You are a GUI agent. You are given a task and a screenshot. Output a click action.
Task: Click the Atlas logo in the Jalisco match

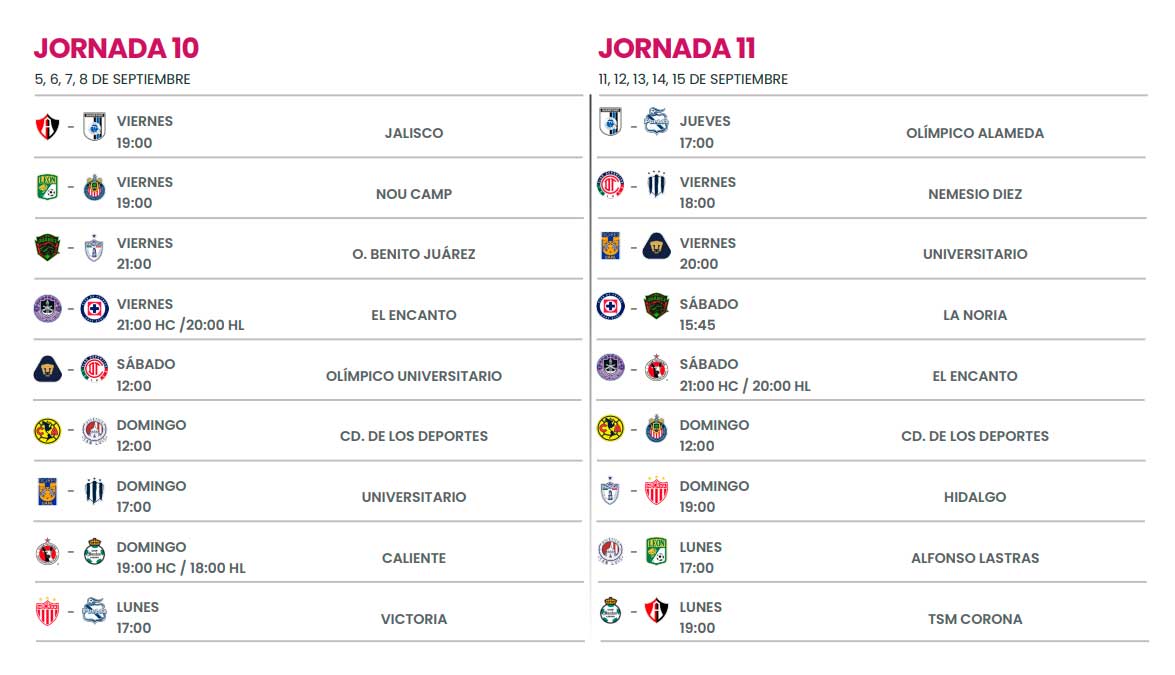point(47,127)
